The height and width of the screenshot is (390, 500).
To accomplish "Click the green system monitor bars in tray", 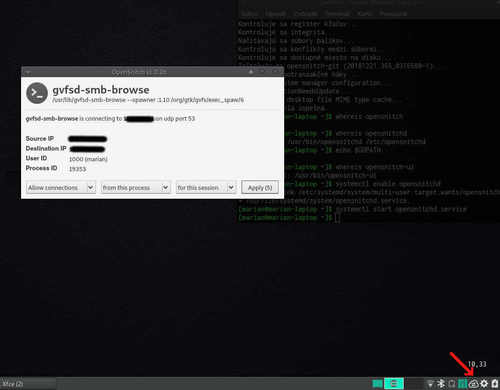I will (462, 384).
